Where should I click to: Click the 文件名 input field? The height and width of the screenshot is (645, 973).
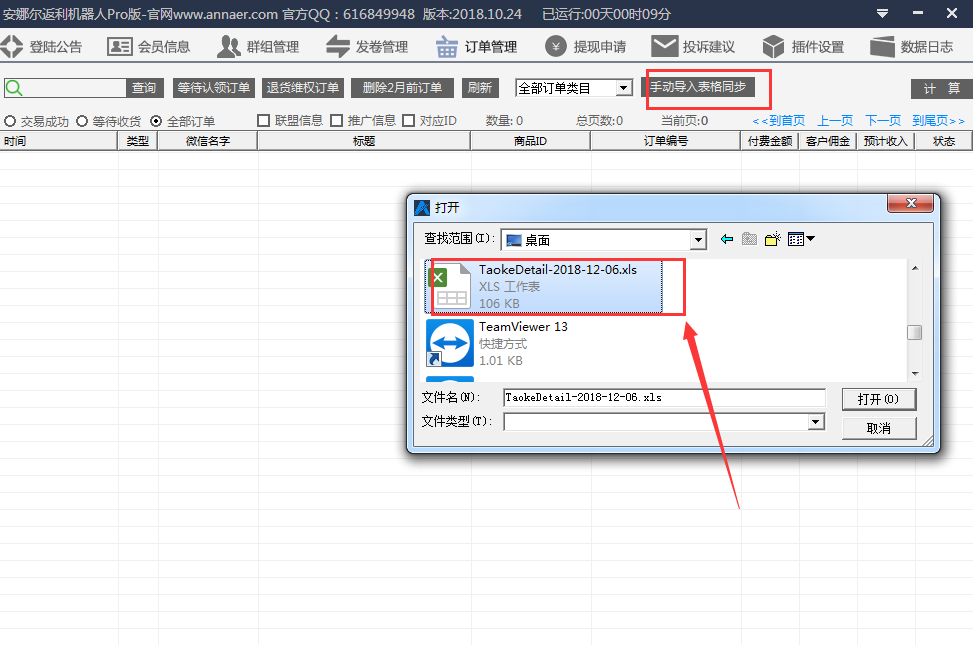point(664,398)
